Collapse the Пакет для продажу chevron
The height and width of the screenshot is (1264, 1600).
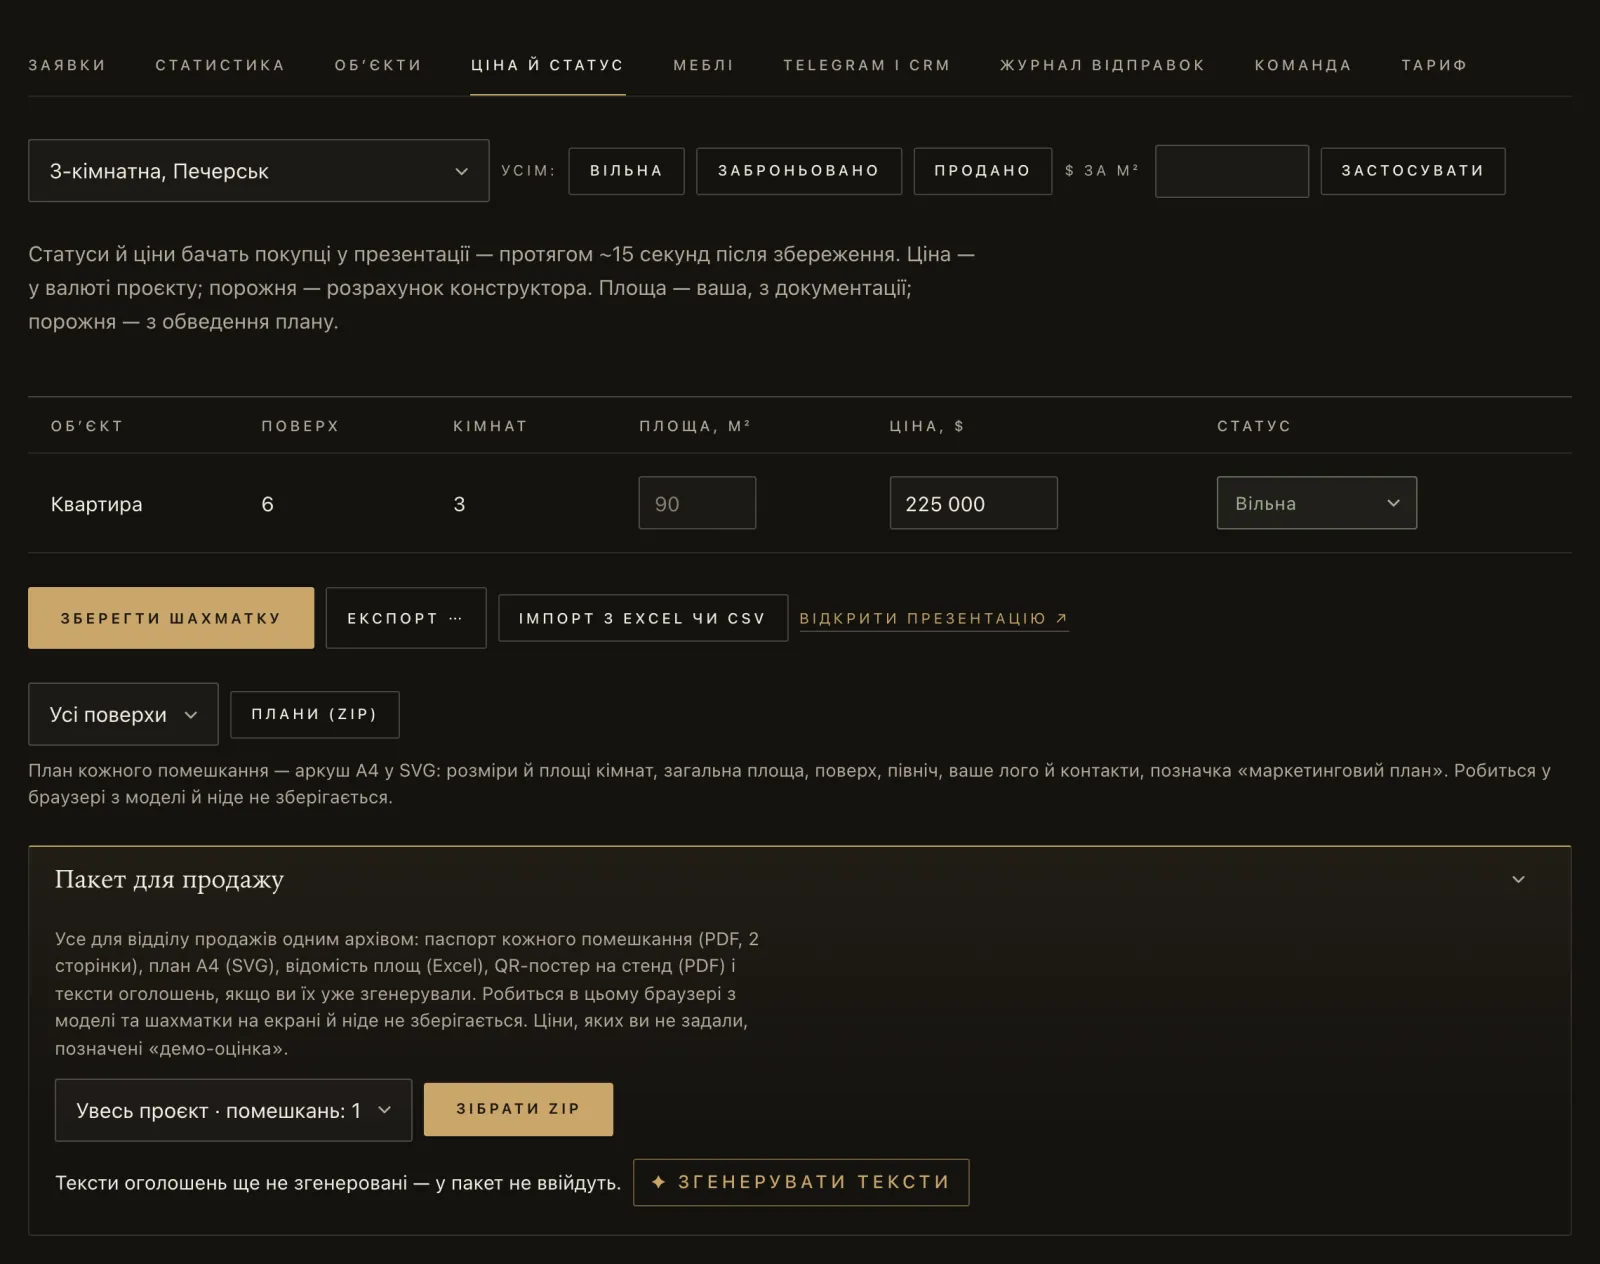coord(1518,880)
